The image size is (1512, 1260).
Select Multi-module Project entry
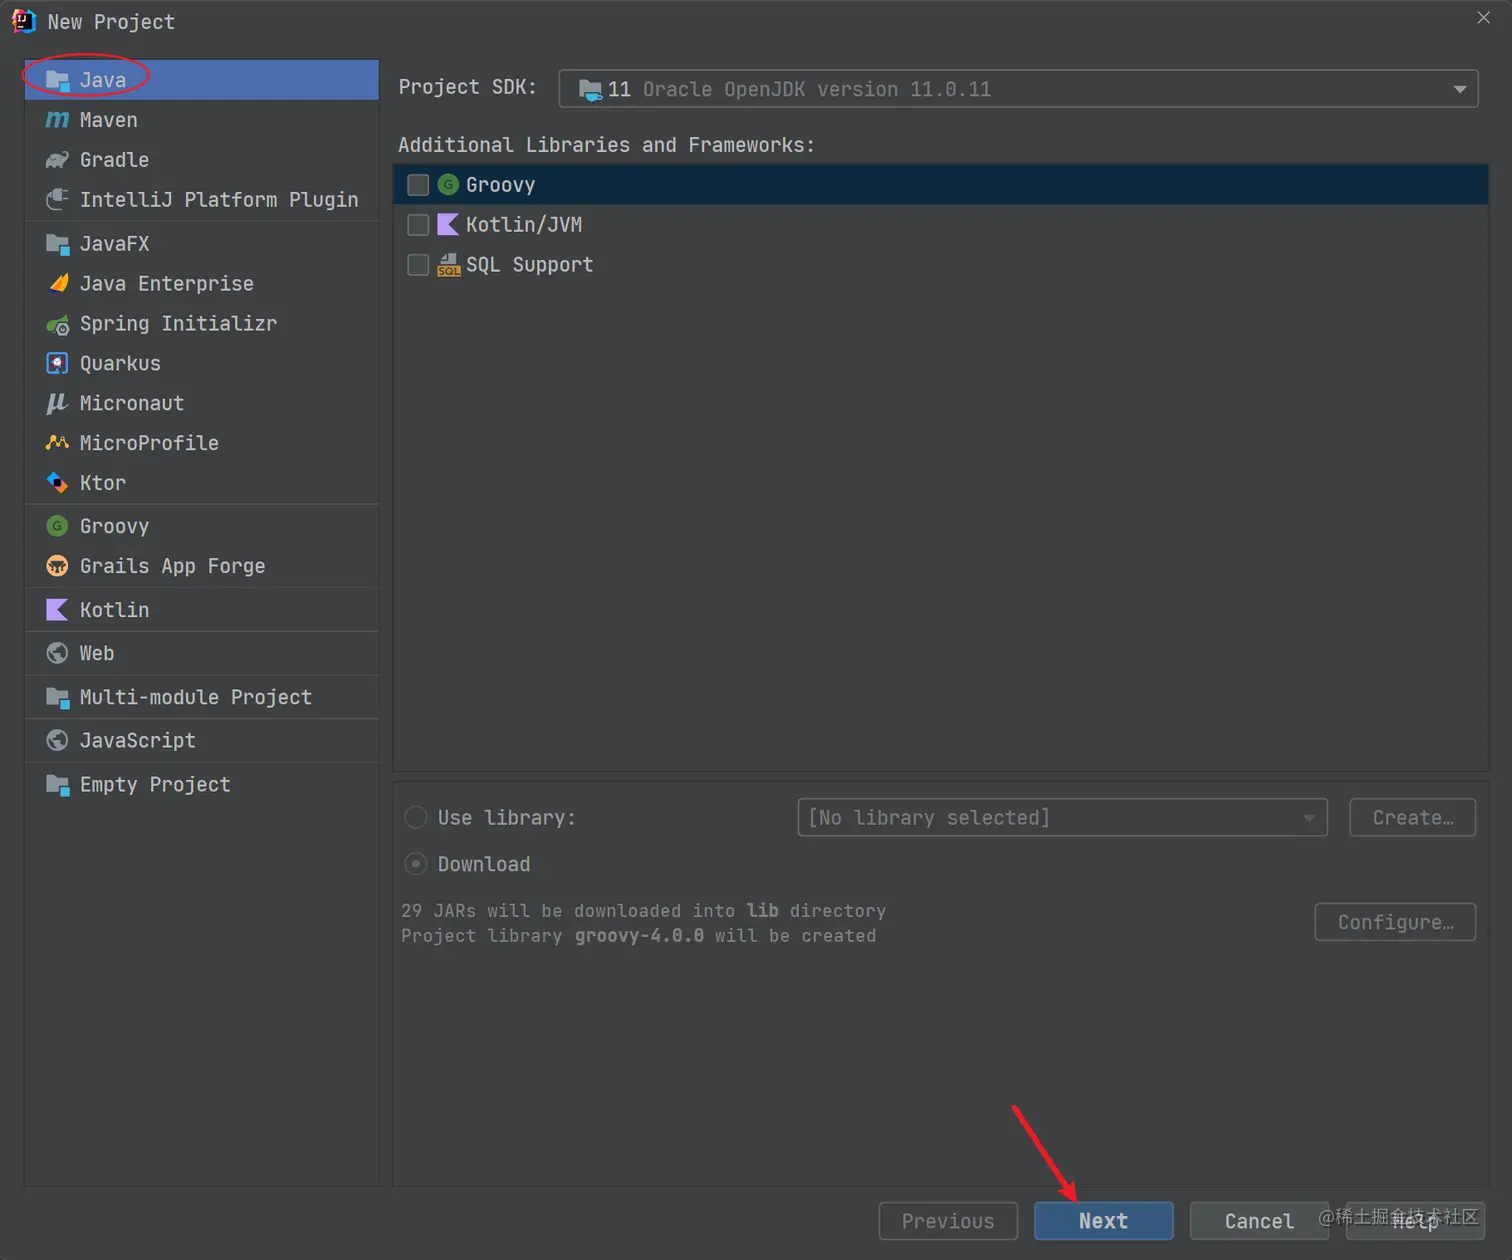coord(202,697)
